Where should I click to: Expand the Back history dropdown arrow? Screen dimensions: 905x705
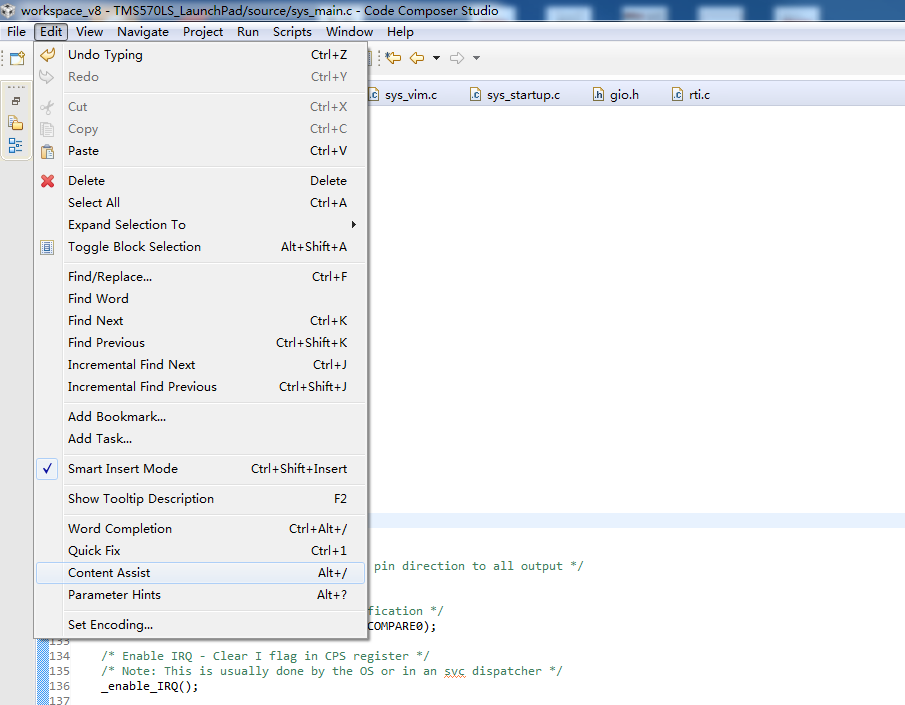point(436,58)
